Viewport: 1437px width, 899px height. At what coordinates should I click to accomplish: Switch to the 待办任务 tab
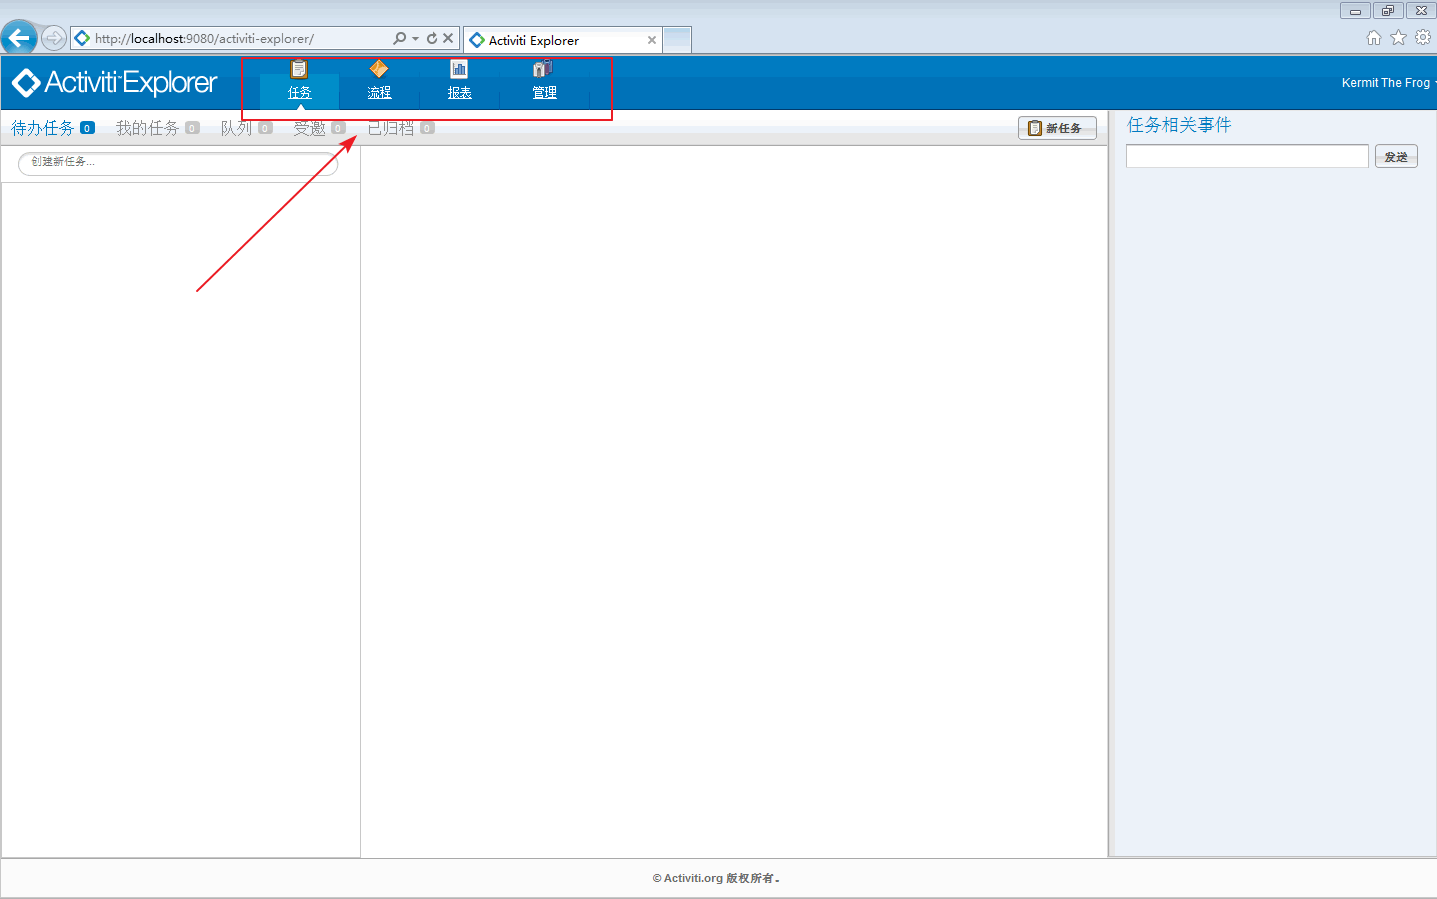click(x=42, y=128)
